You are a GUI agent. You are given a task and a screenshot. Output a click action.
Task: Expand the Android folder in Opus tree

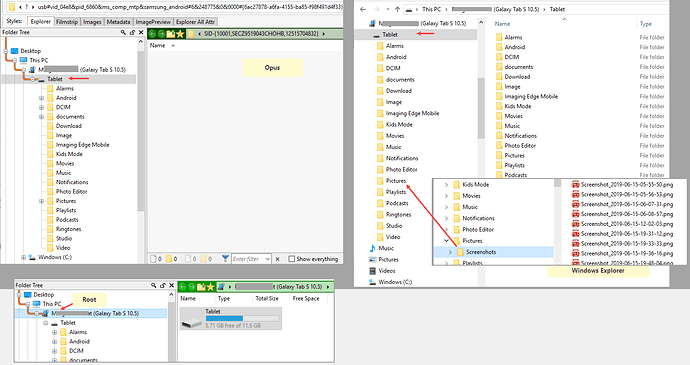pyautogui.click(x=41, y=98)
